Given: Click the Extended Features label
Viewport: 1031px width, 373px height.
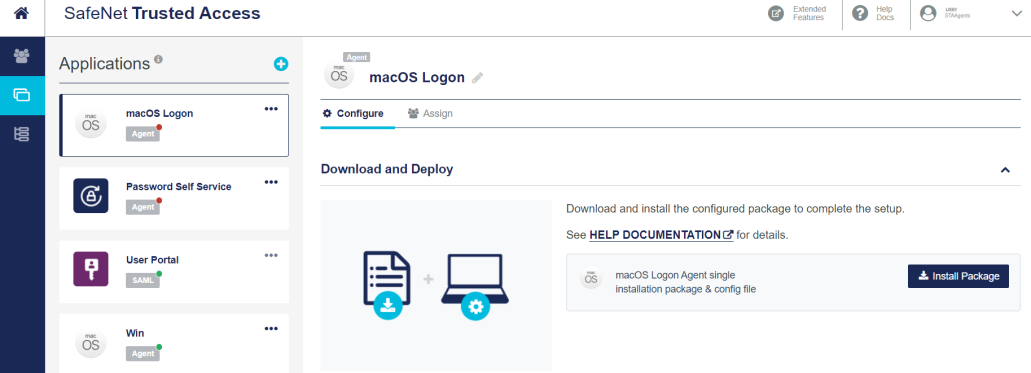Looking at the screenshot, I should pyautogui.click(x=809, y=13).
